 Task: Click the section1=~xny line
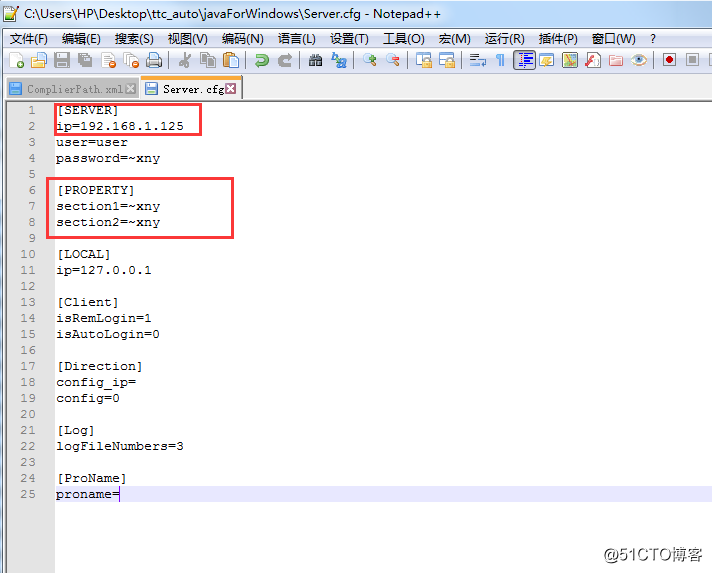point(108,206)
